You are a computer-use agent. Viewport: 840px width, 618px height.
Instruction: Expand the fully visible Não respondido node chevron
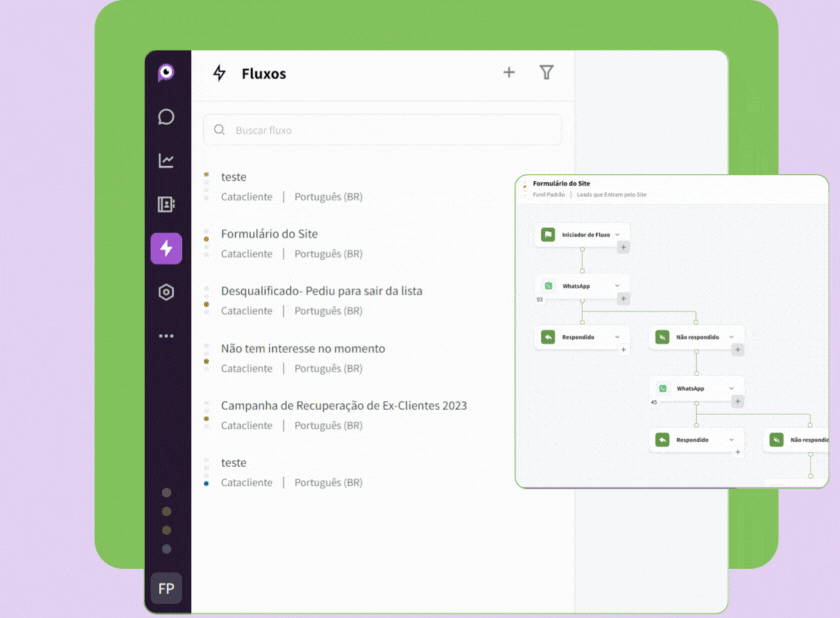pos(731,337)
